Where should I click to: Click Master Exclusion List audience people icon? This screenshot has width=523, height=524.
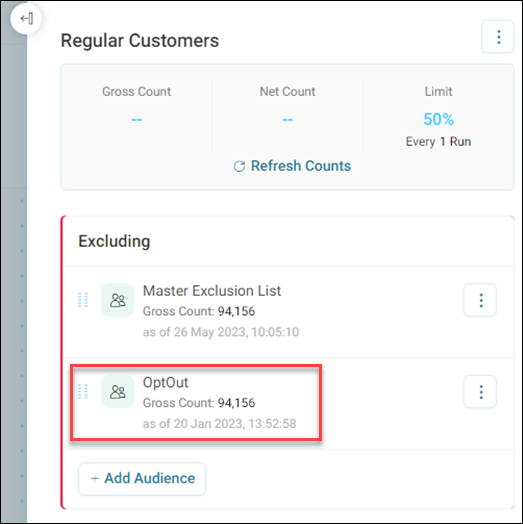coord(118,300)
